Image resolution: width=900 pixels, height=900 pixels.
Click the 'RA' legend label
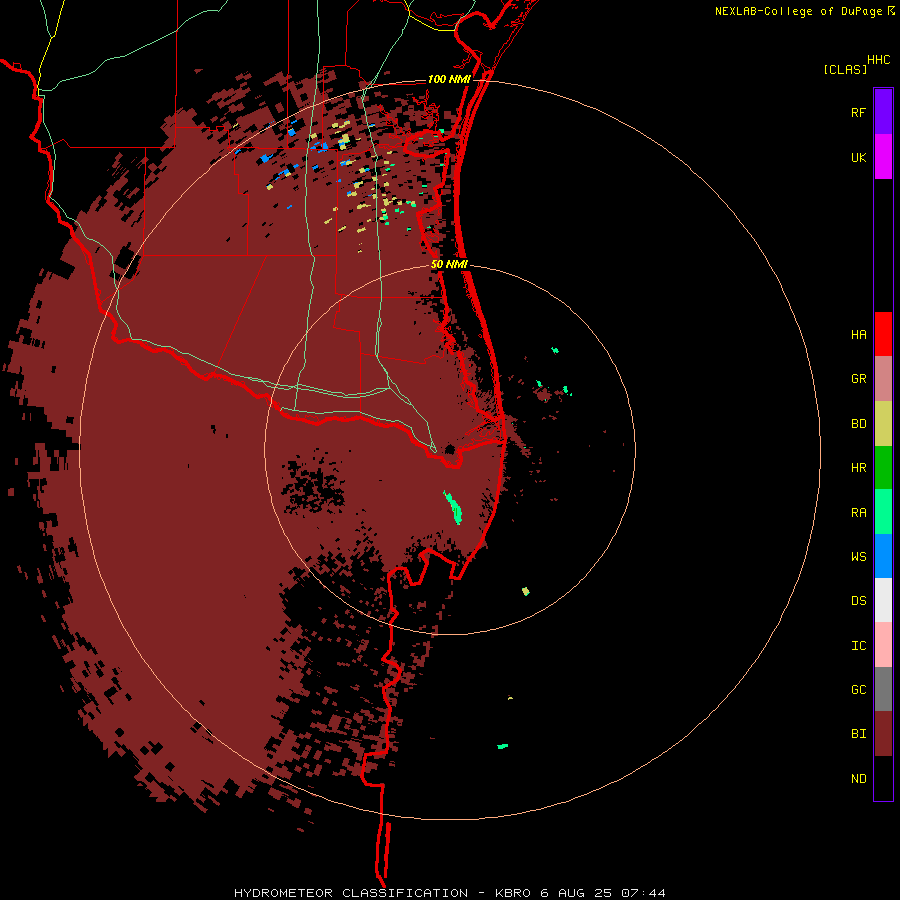pyautogui.click(x=858, y=513)
